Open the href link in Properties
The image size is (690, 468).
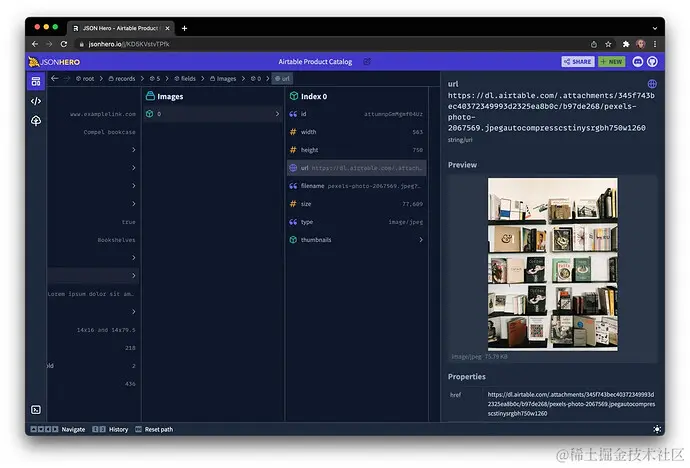(571, 404)
